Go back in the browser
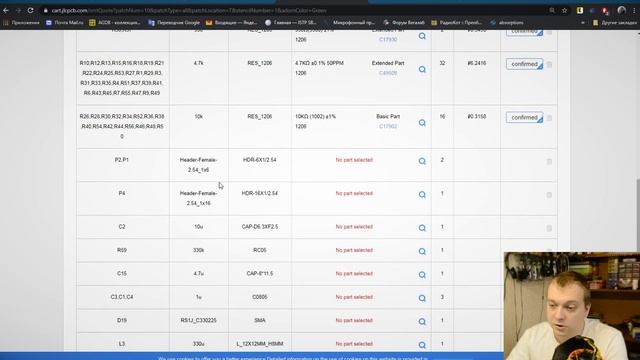Screen dimensions: 640x360 [6, 10]
